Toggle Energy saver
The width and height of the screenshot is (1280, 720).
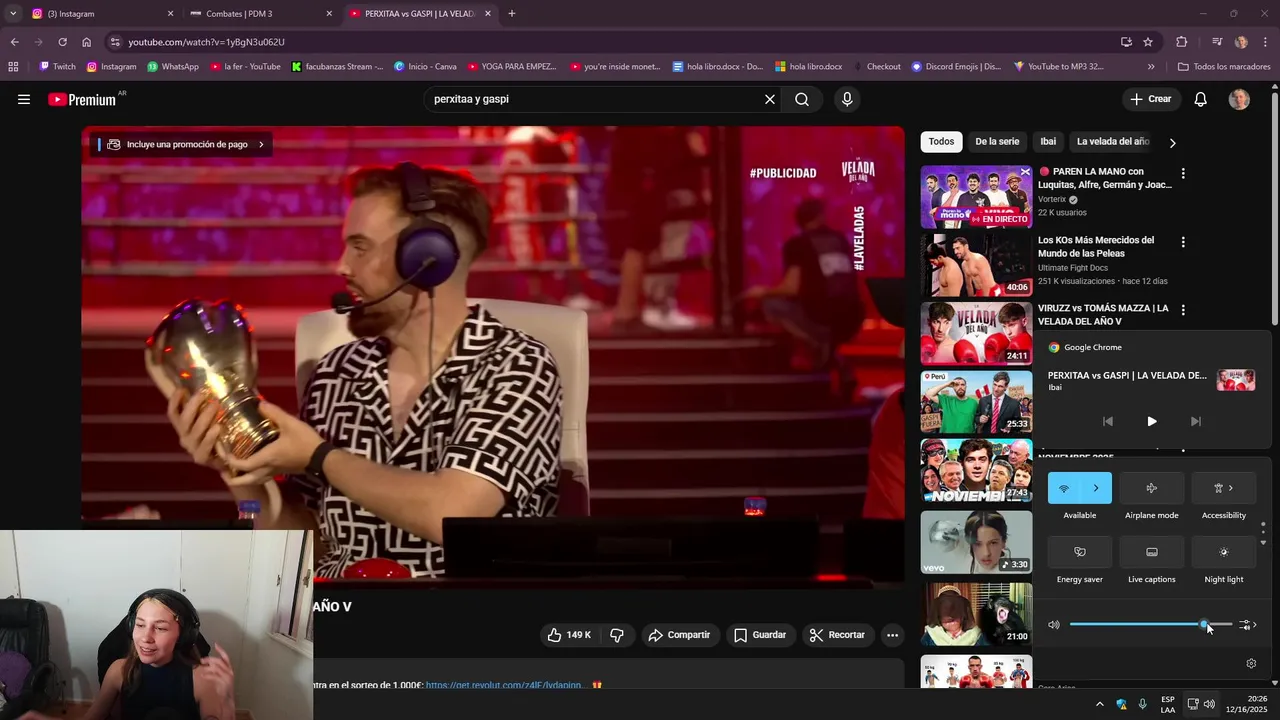[1080, 552]
